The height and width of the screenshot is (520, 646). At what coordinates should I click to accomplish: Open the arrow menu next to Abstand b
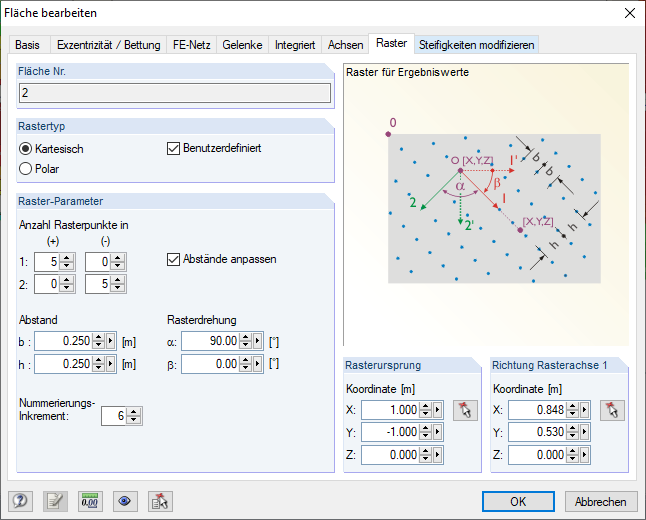point(110,341)
